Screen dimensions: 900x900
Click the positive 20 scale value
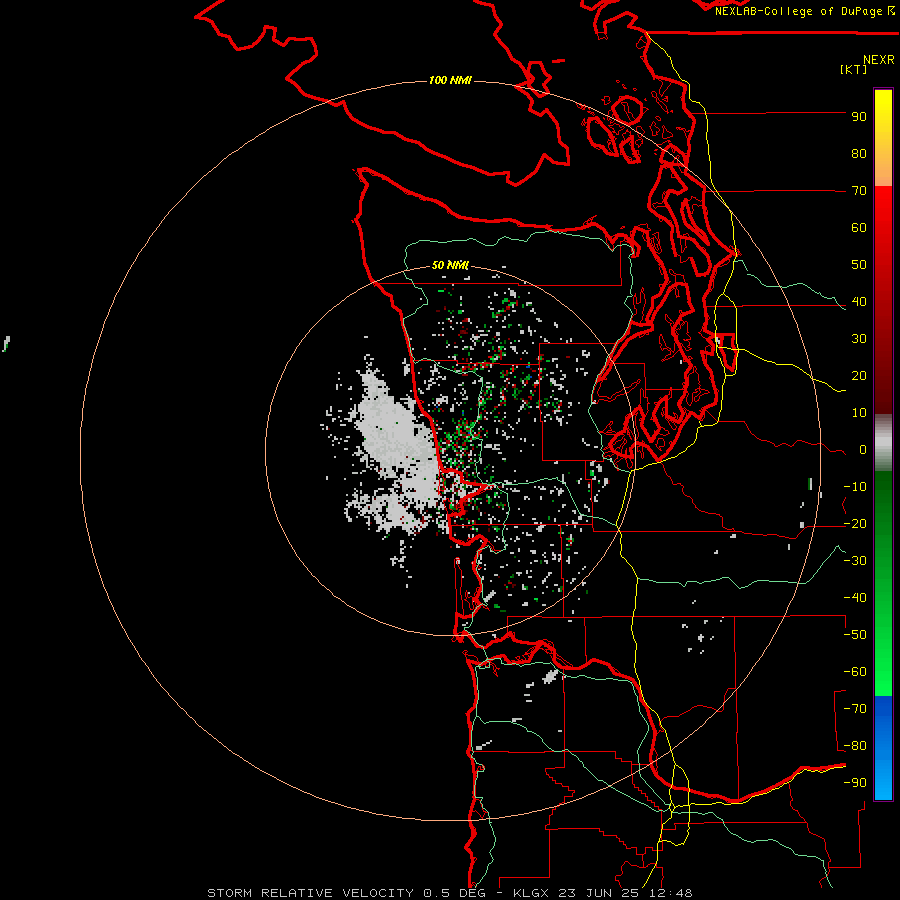[859, 376]
